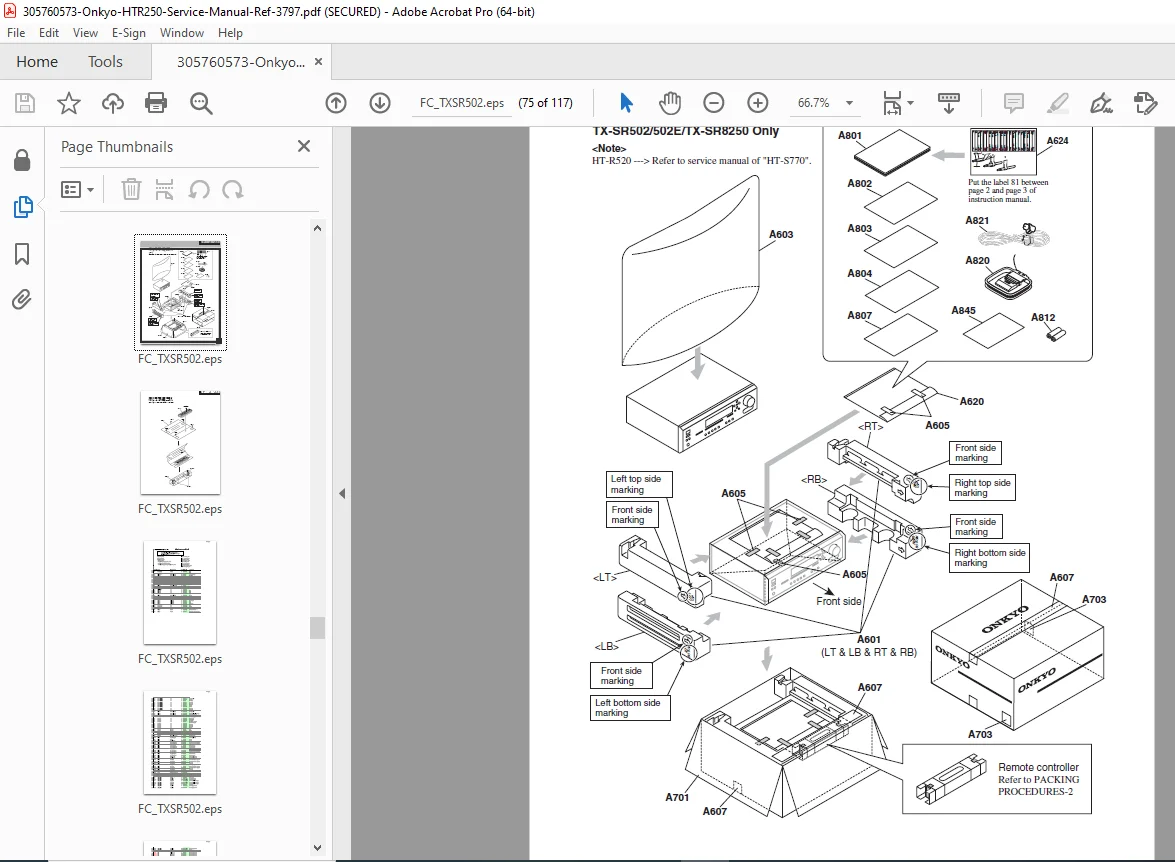Click the upload to cloud icon

click(112, 103)
